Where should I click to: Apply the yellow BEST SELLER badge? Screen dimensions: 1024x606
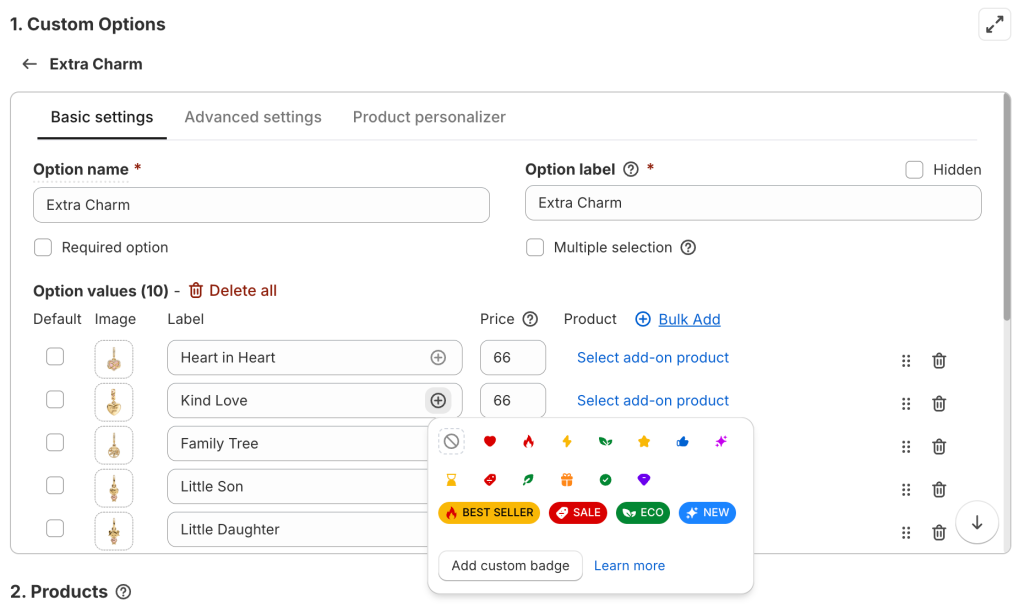pos(489,513)
